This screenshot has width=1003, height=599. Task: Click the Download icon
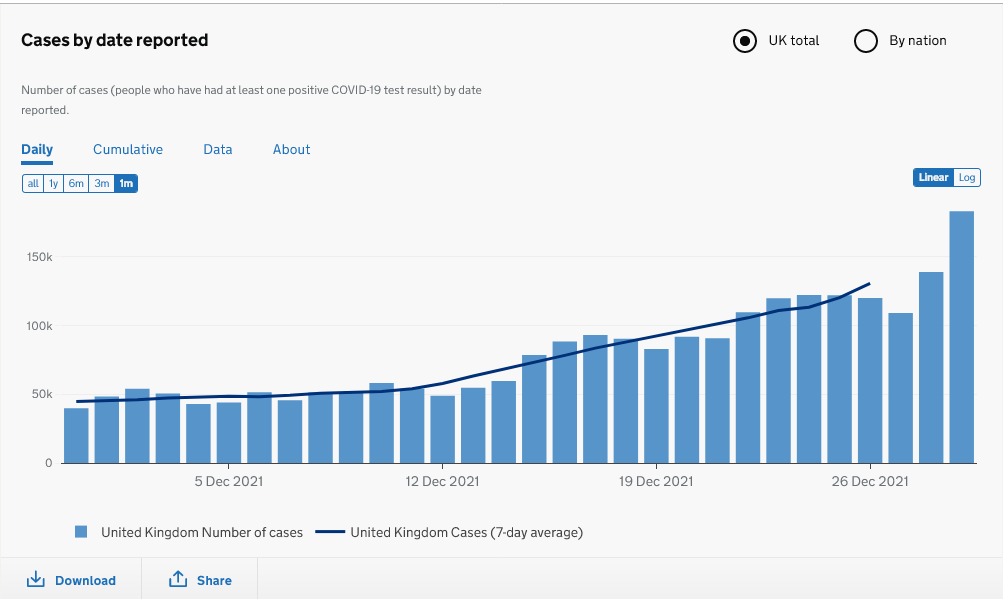(36, 579)
